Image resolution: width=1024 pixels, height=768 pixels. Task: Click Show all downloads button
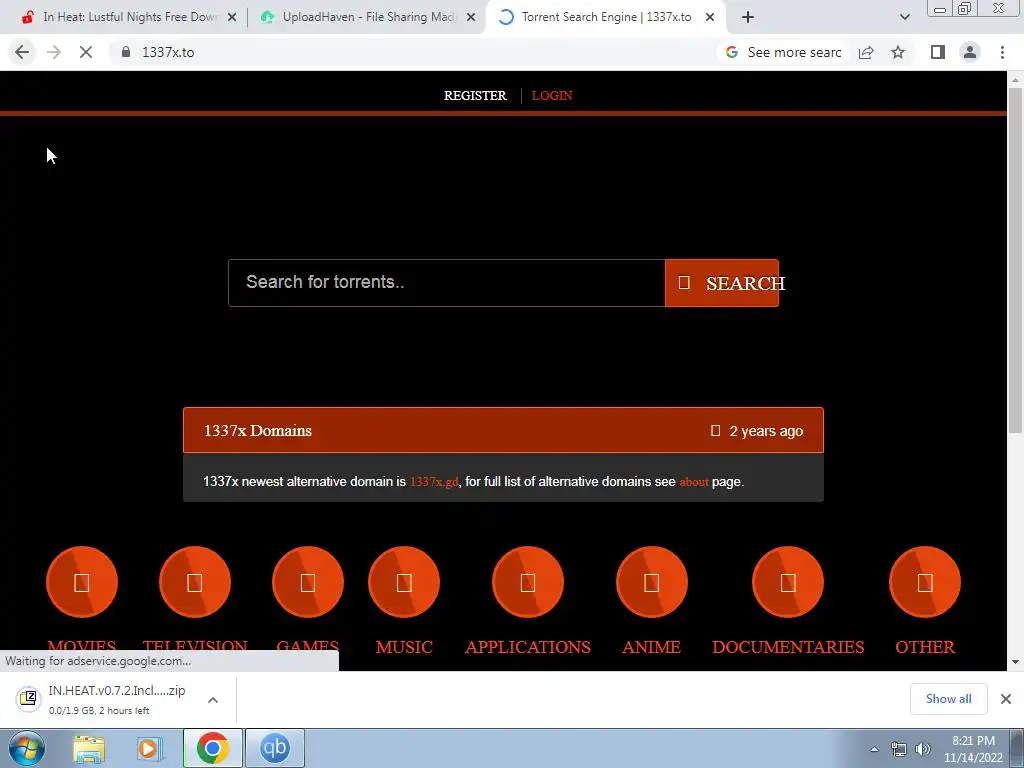948,699
